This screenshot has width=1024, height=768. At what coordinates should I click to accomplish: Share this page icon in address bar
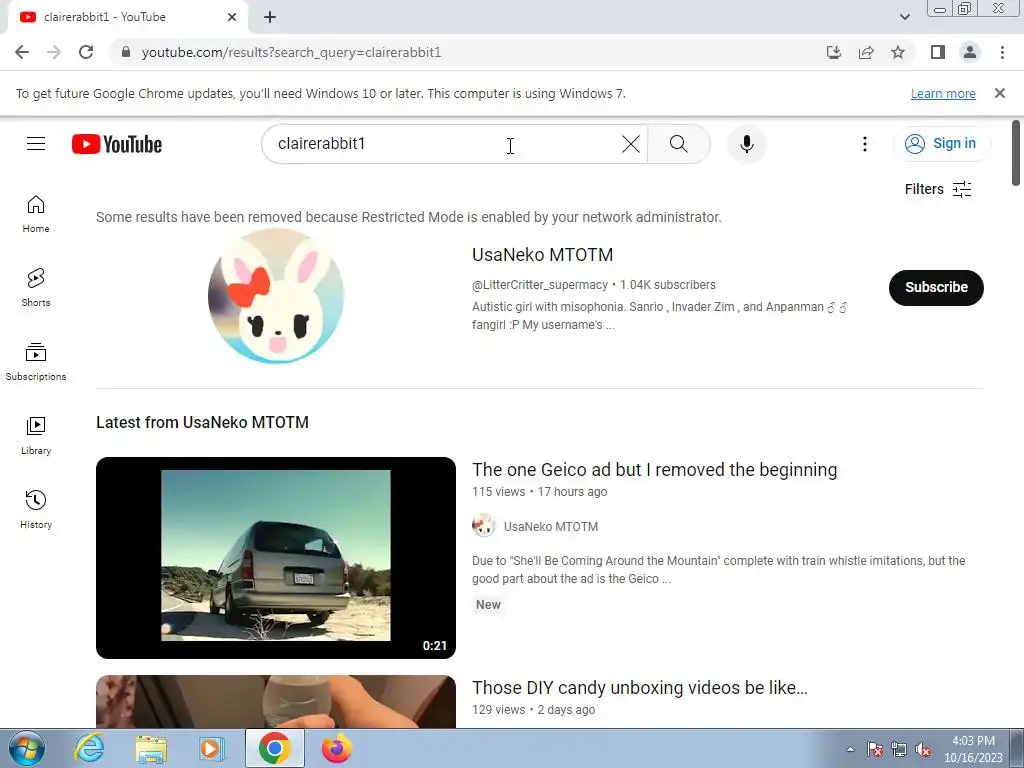[x=866, y=52]
